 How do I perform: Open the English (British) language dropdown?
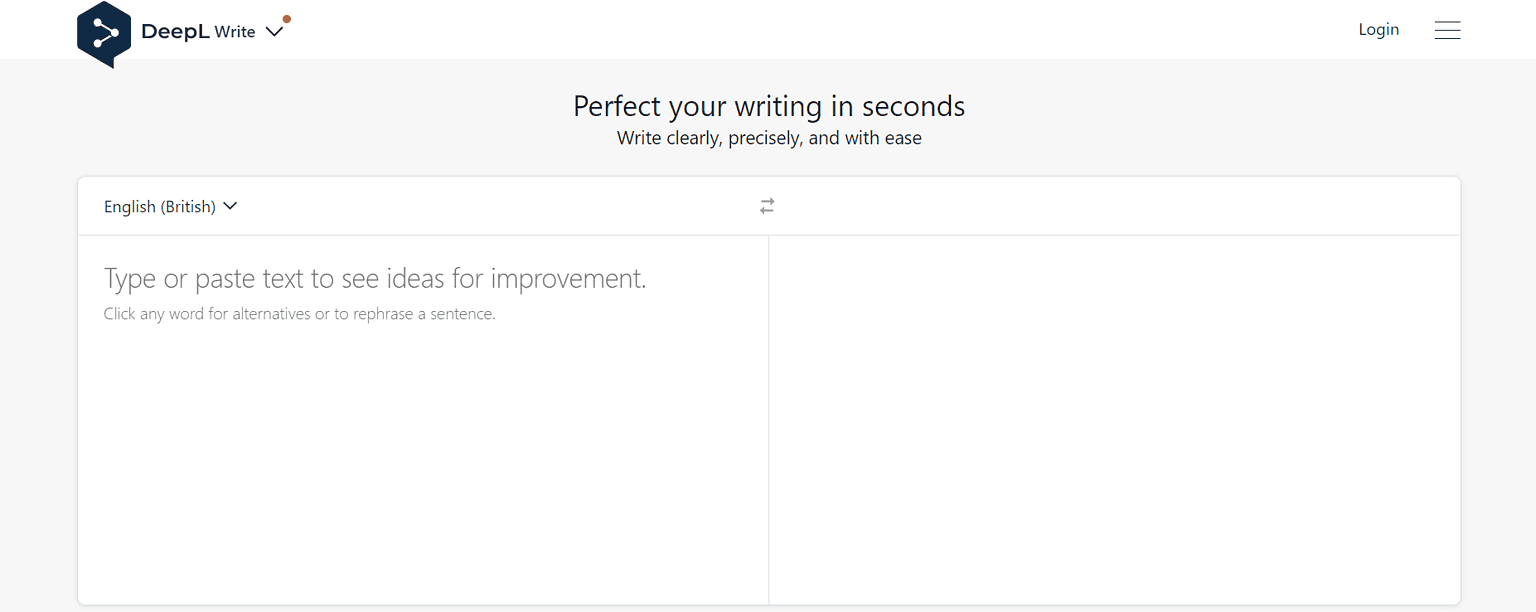170,206
